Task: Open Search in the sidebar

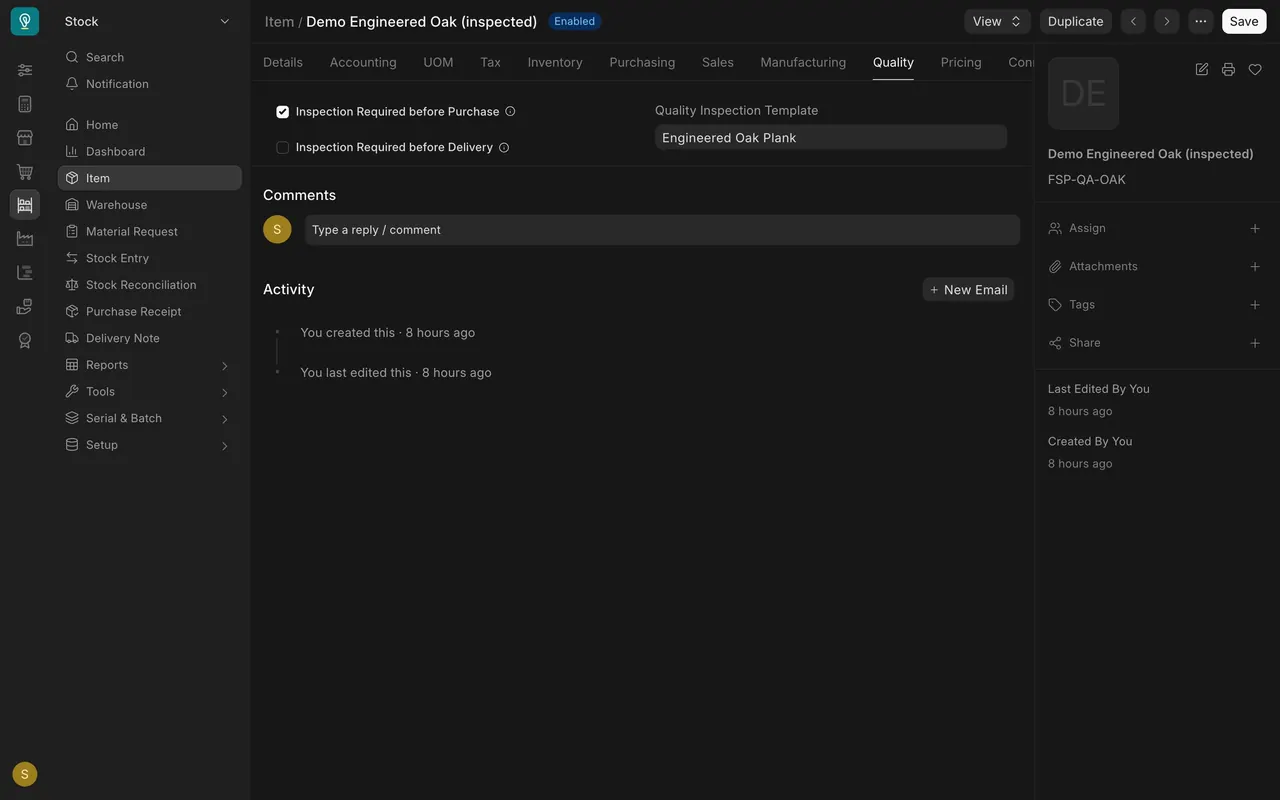Action: coord(149,57)
